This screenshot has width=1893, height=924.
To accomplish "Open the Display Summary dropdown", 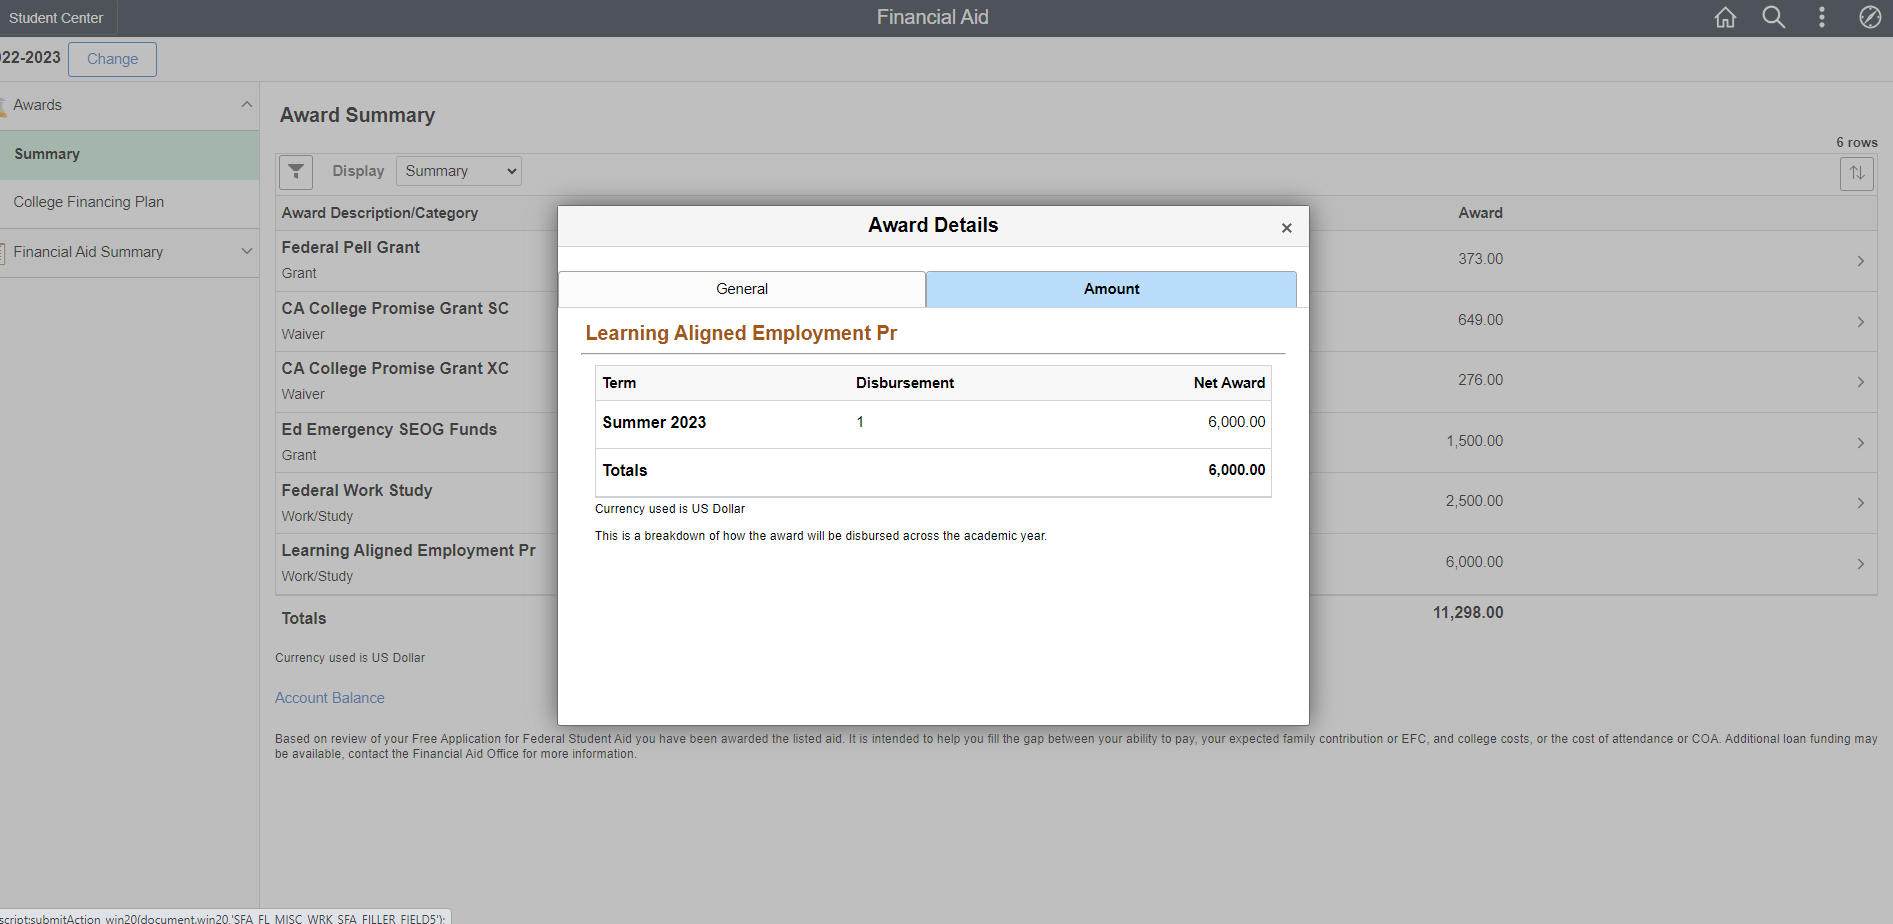I will 458,171.
